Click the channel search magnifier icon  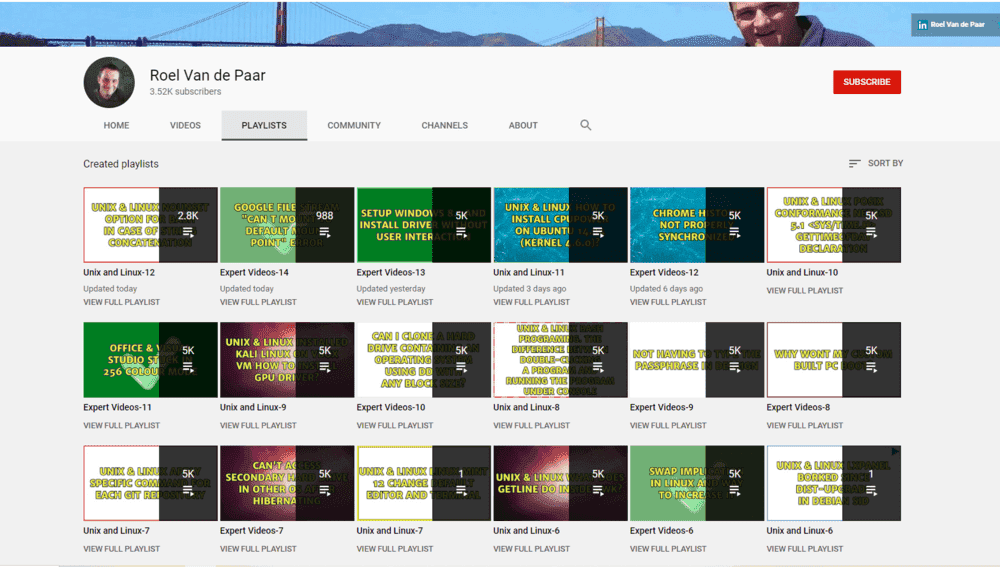[x=586, y=125]
